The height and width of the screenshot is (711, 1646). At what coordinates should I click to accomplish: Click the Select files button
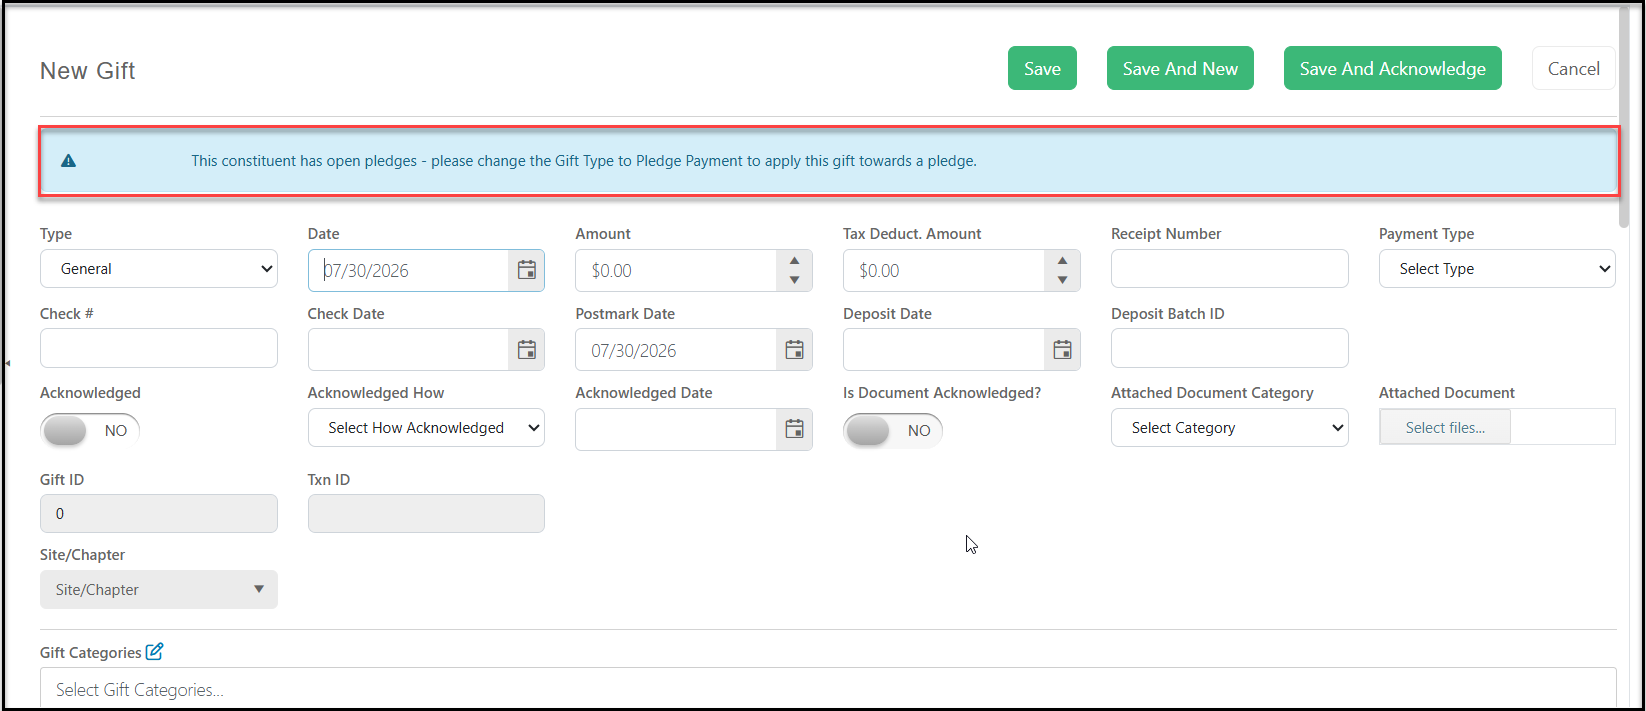pos(1445,428)
